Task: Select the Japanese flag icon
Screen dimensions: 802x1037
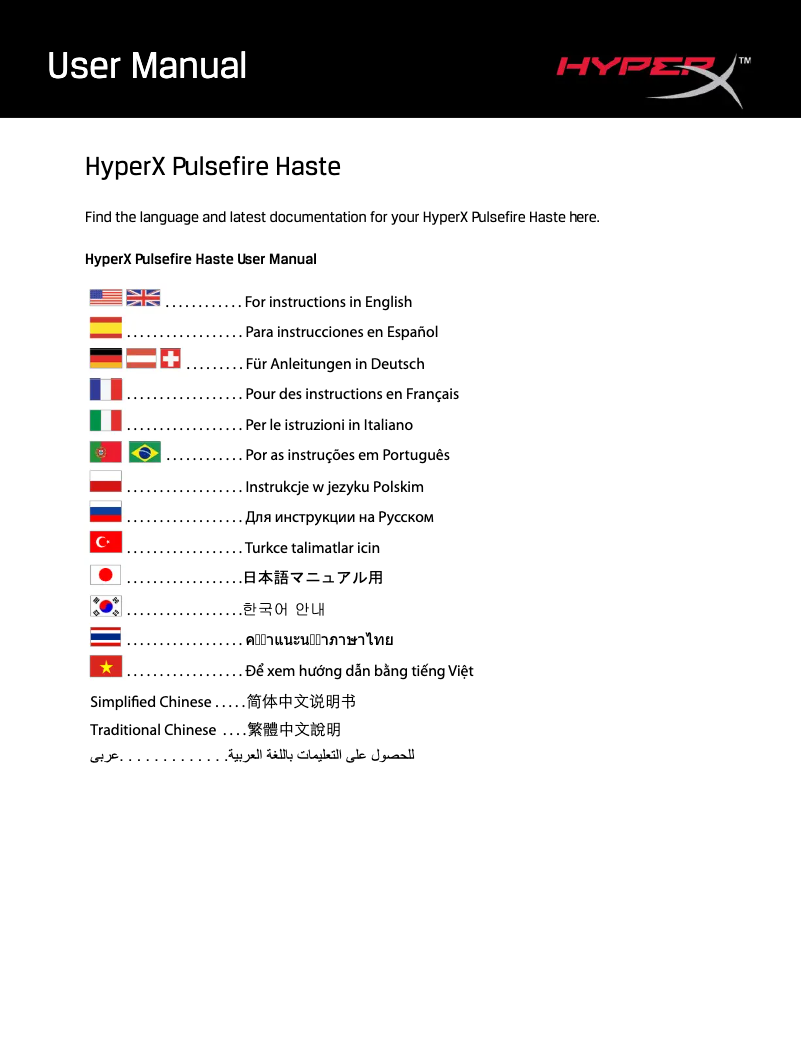Action: click(x=106, y=574)
